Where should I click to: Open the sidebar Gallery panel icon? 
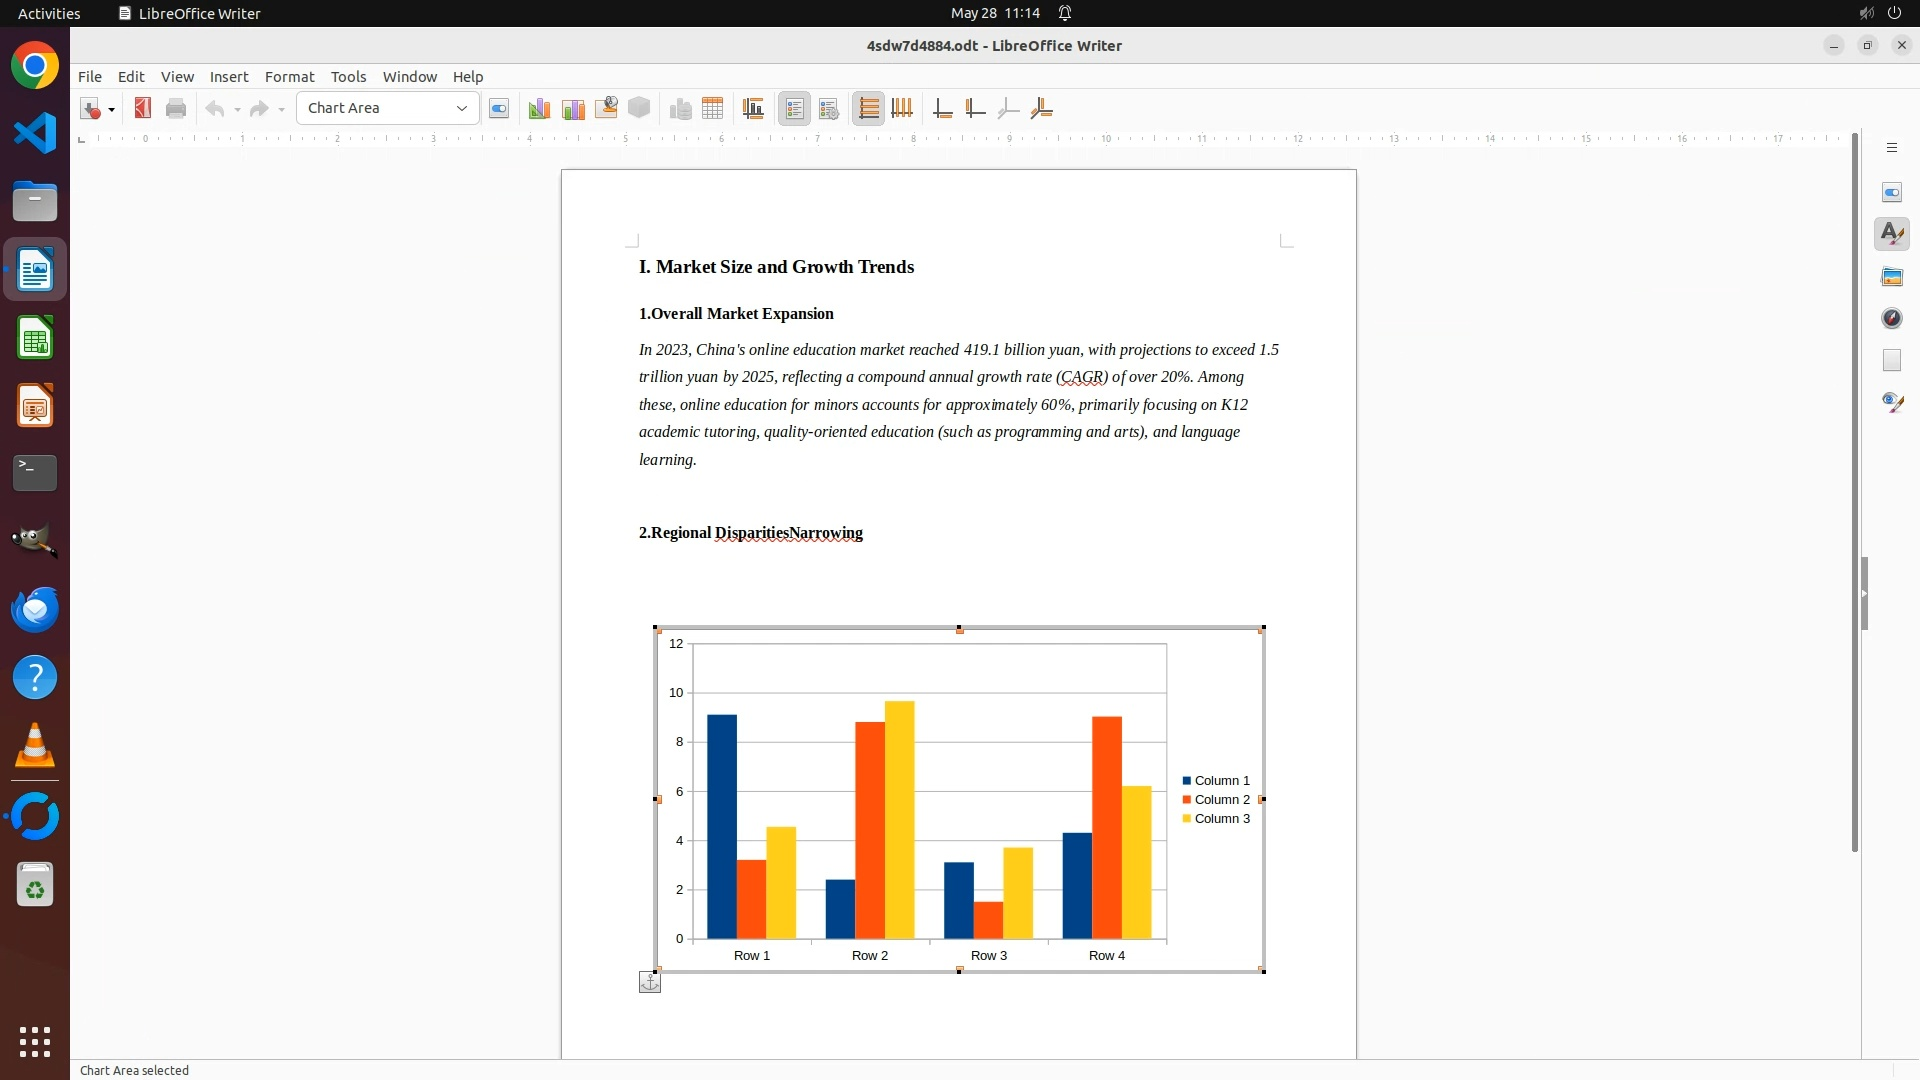click(1891, 276)
